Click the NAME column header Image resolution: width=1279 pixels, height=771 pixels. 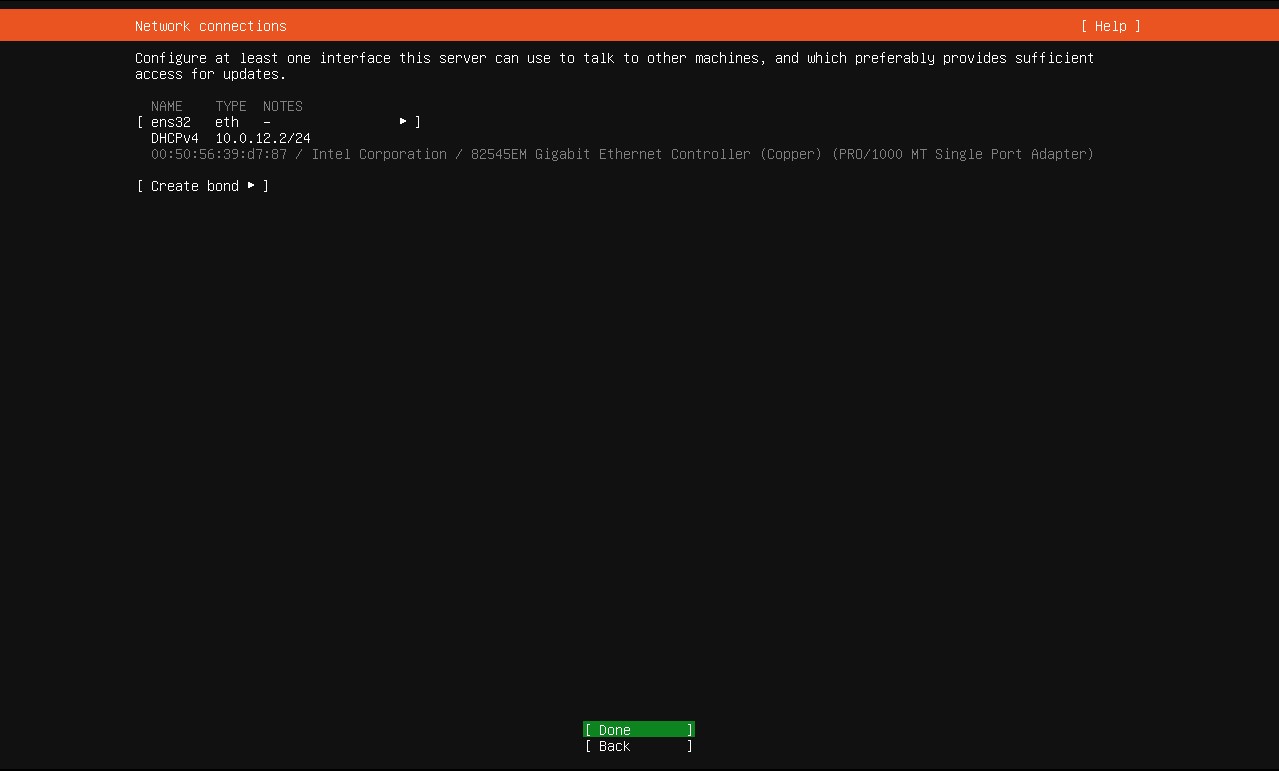click(166, 106)
